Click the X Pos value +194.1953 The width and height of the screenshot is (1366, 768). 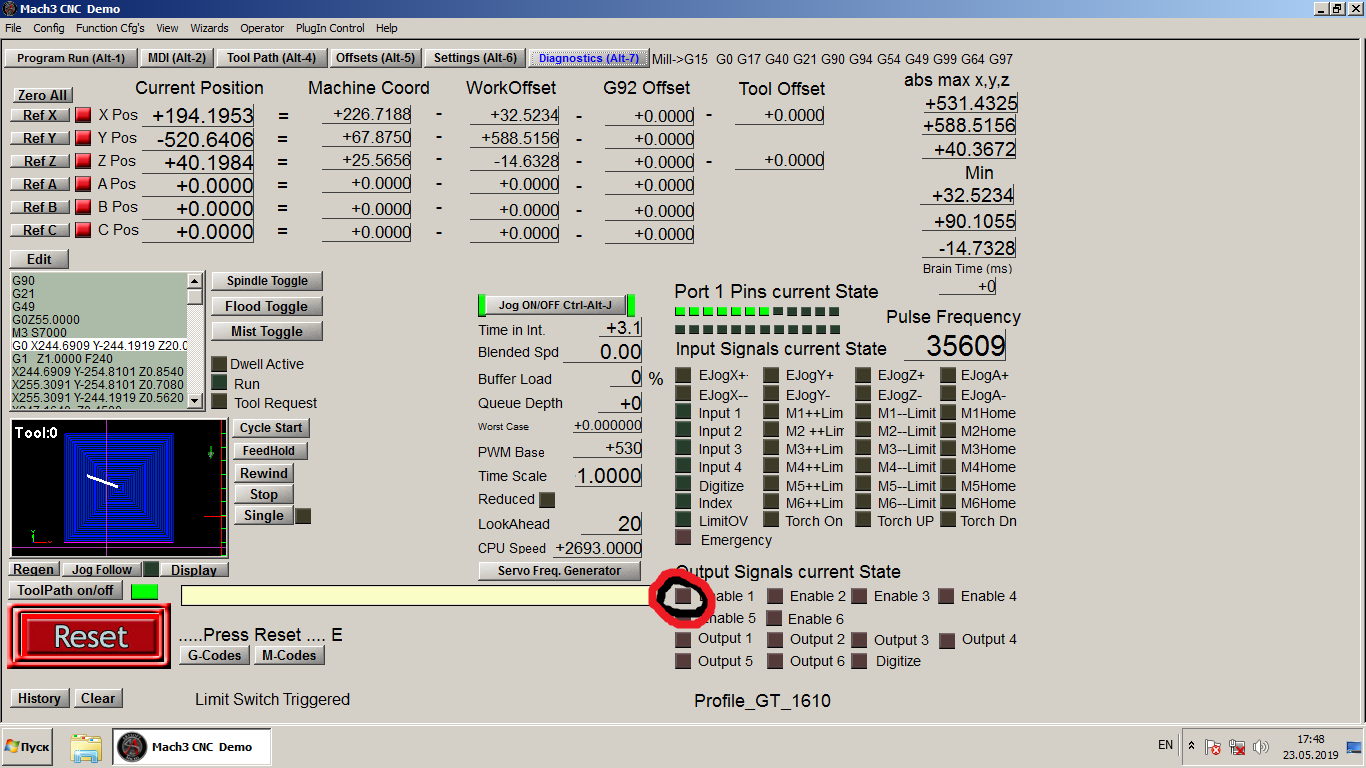pyautogui.click(x=198, y=115)
